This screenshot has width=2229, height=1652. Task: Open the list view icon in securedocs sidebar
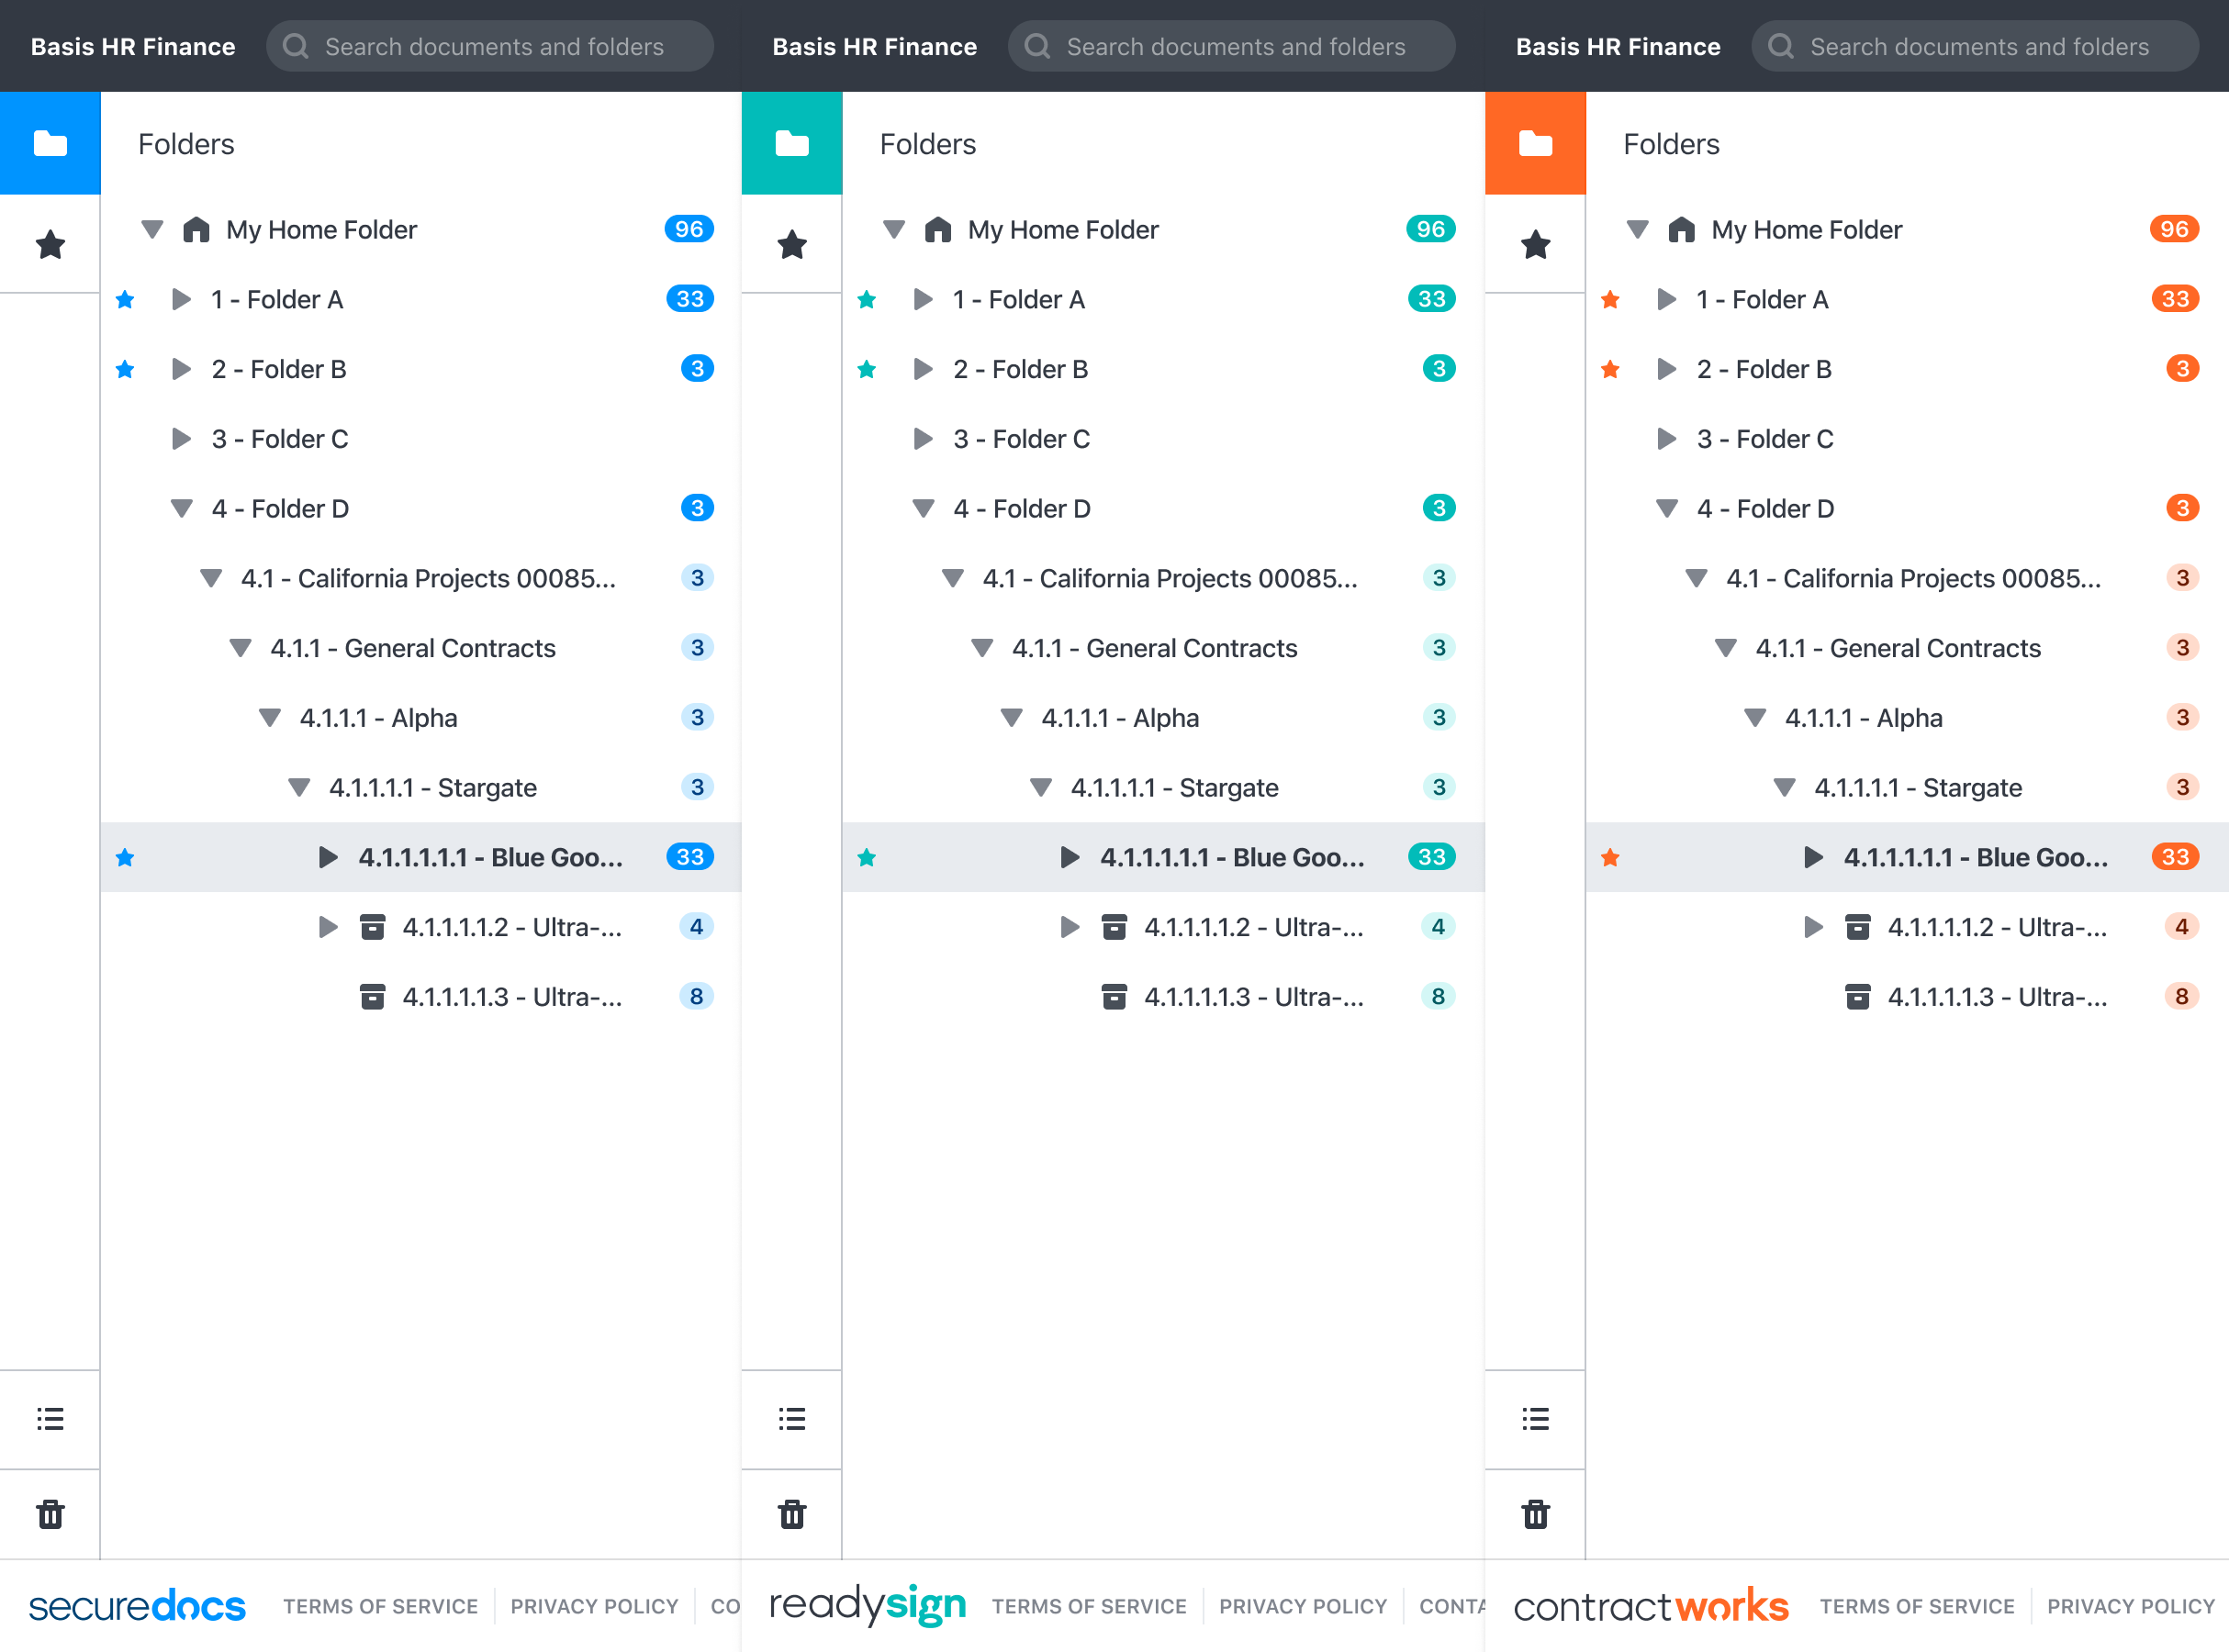[x=50, y=1418]
